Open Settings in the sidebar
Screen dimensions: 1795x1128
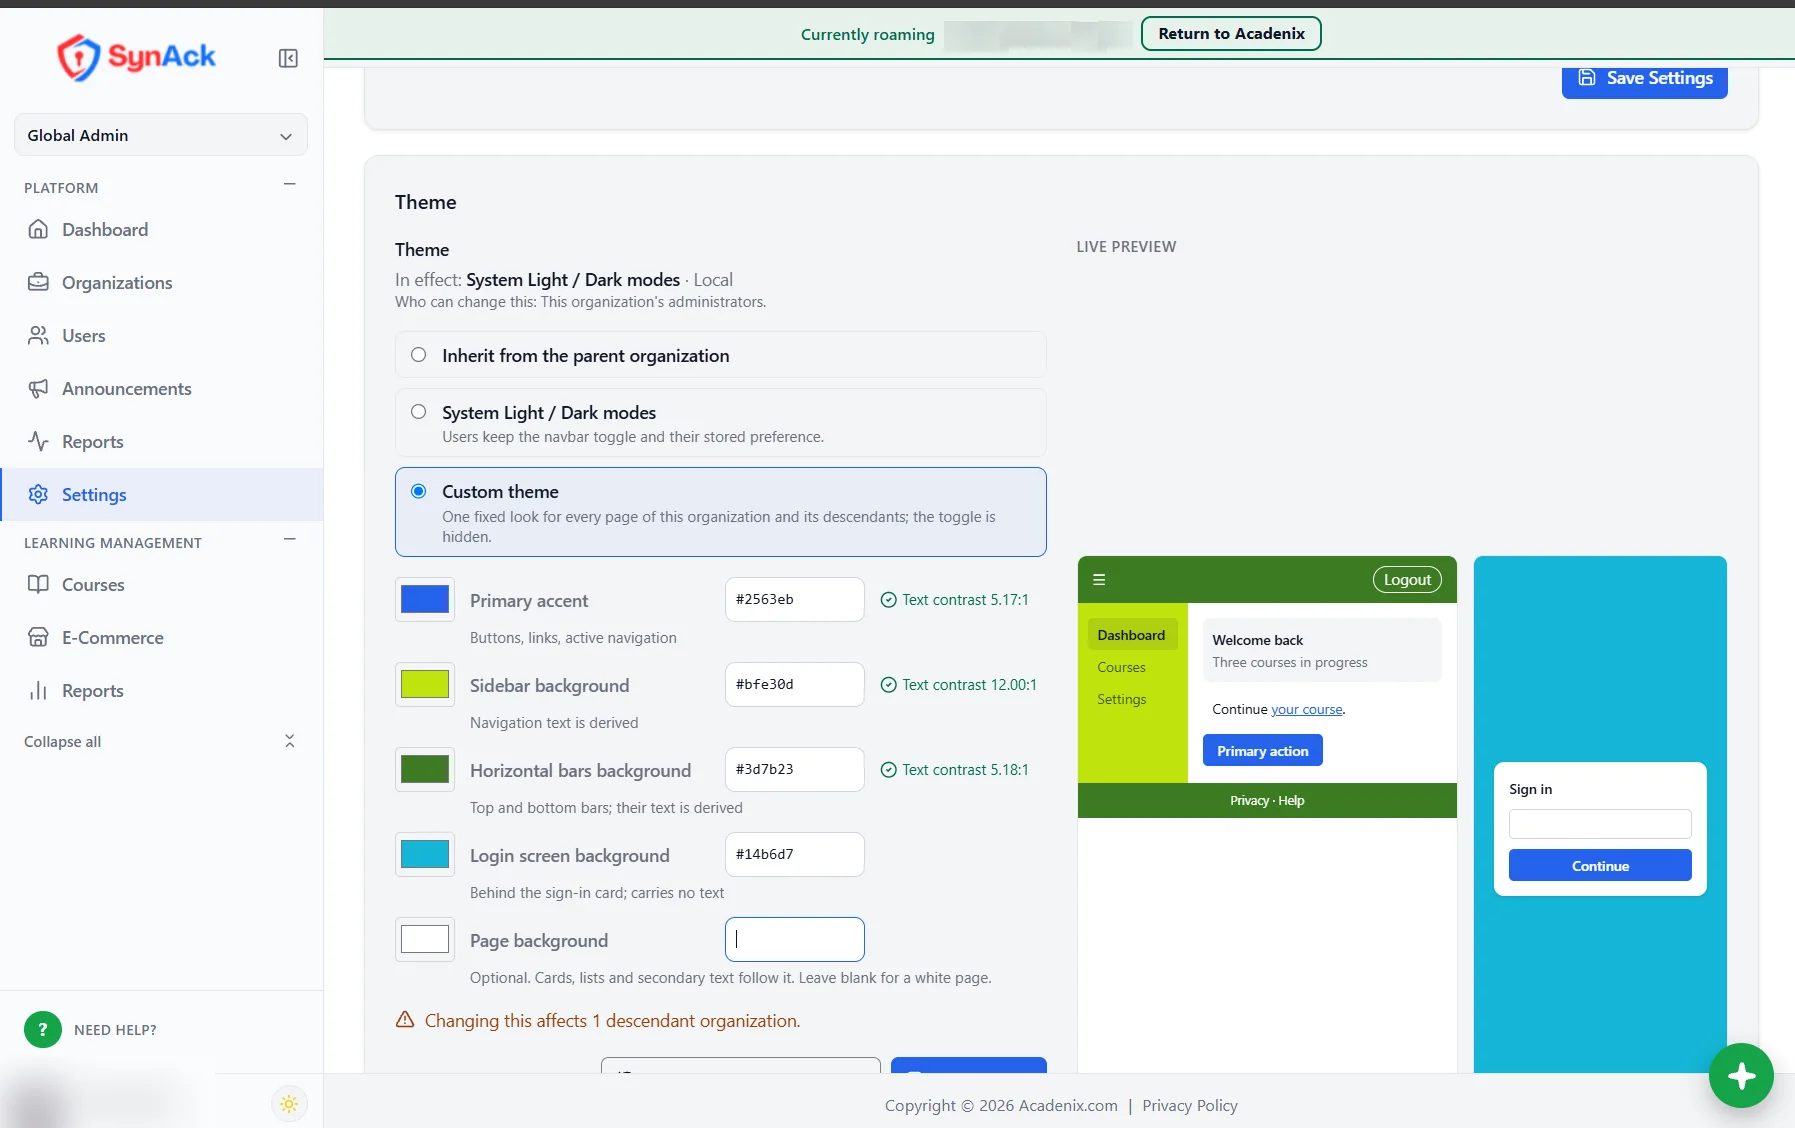[x=160, y=494]
